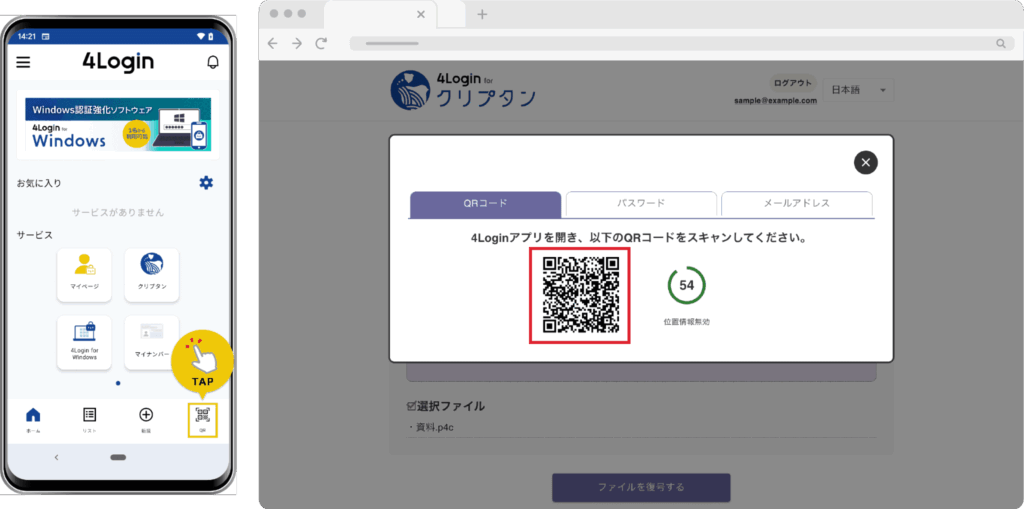Click the browser address bar
The image size is (1024, 509).
pos(680,43)
